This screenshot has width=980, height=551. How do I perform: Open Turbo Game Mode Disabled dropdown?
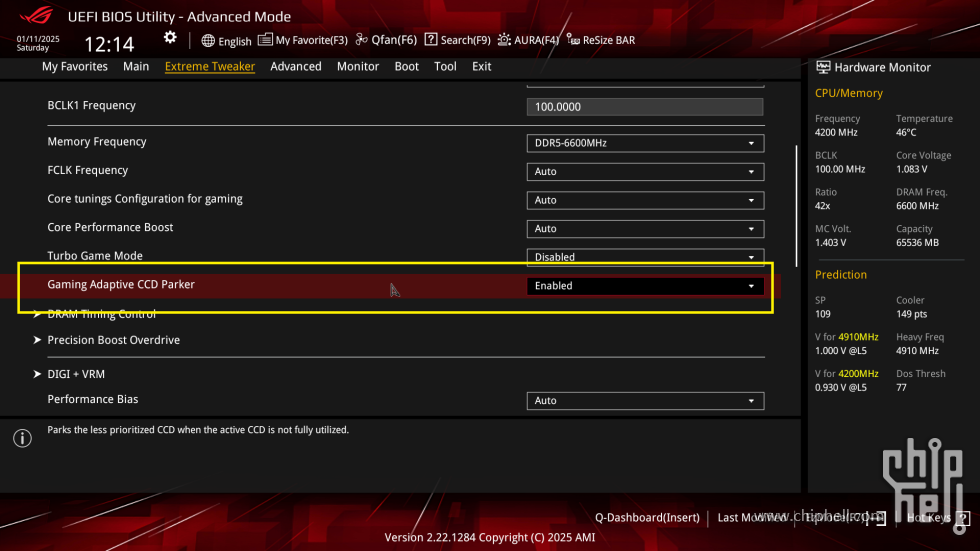point(645,257)
